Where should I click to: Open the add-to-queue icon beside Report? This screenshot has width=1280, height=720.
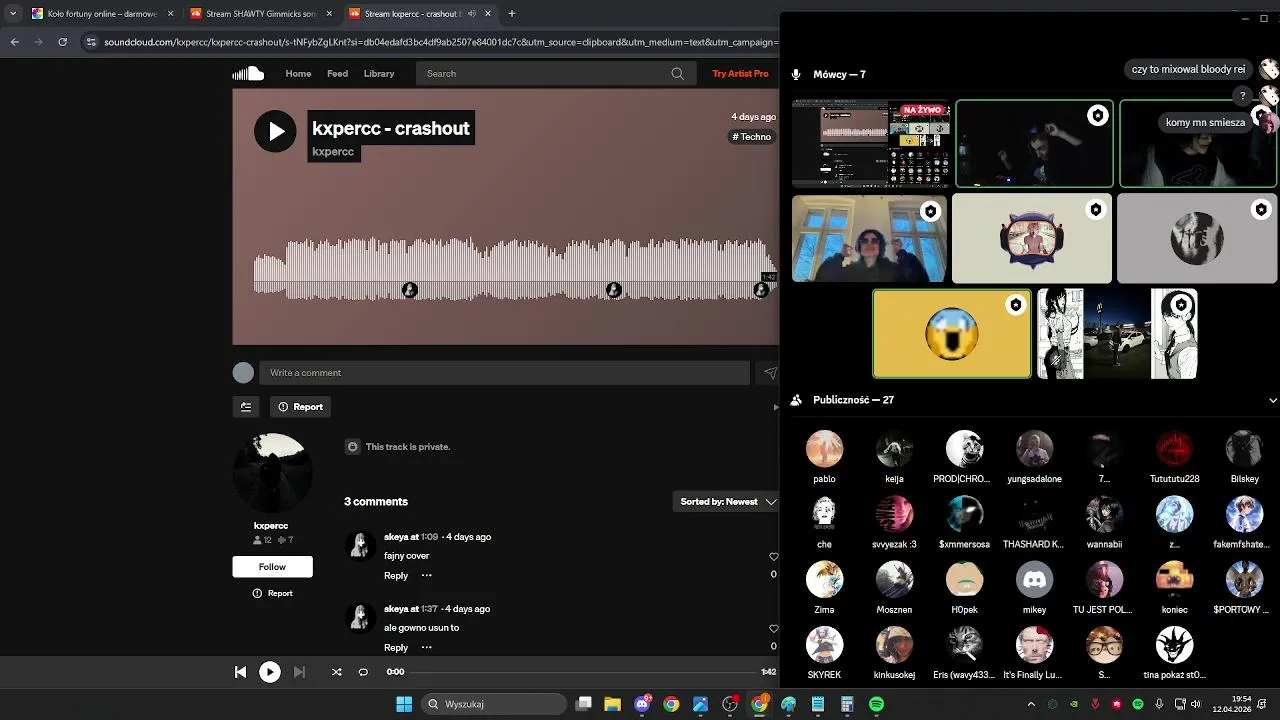246,407
